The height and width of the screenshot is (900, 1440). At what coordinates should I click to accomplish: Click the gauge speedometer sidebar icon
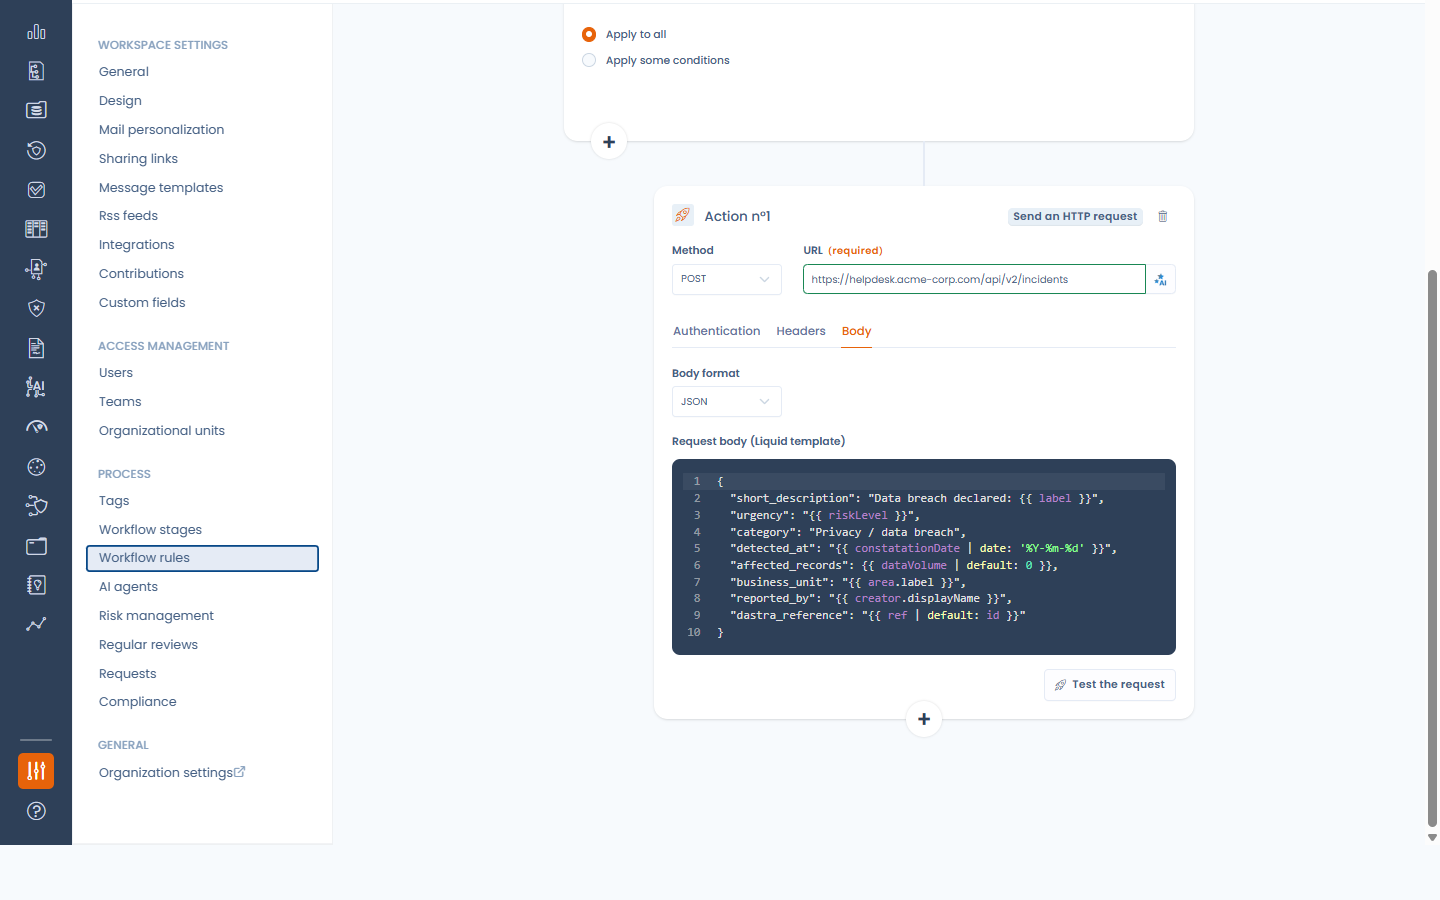tap(36, 427)
